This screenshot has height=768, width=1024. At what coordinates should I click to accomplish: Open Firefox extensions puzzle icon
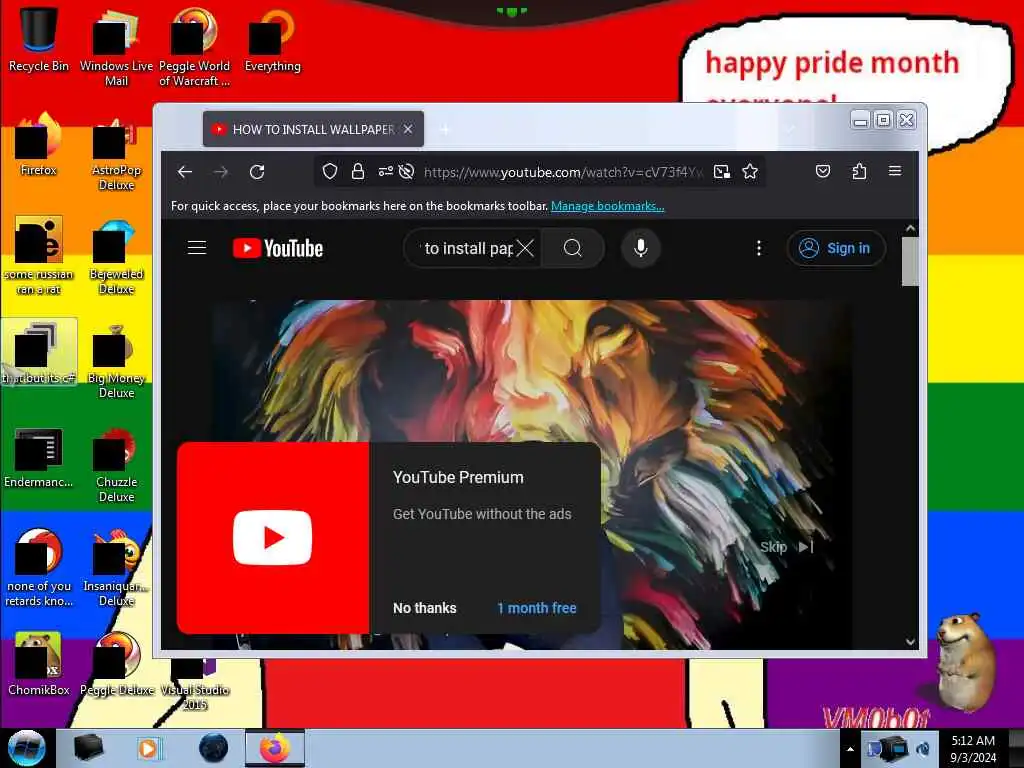click(x=859, y=171)
